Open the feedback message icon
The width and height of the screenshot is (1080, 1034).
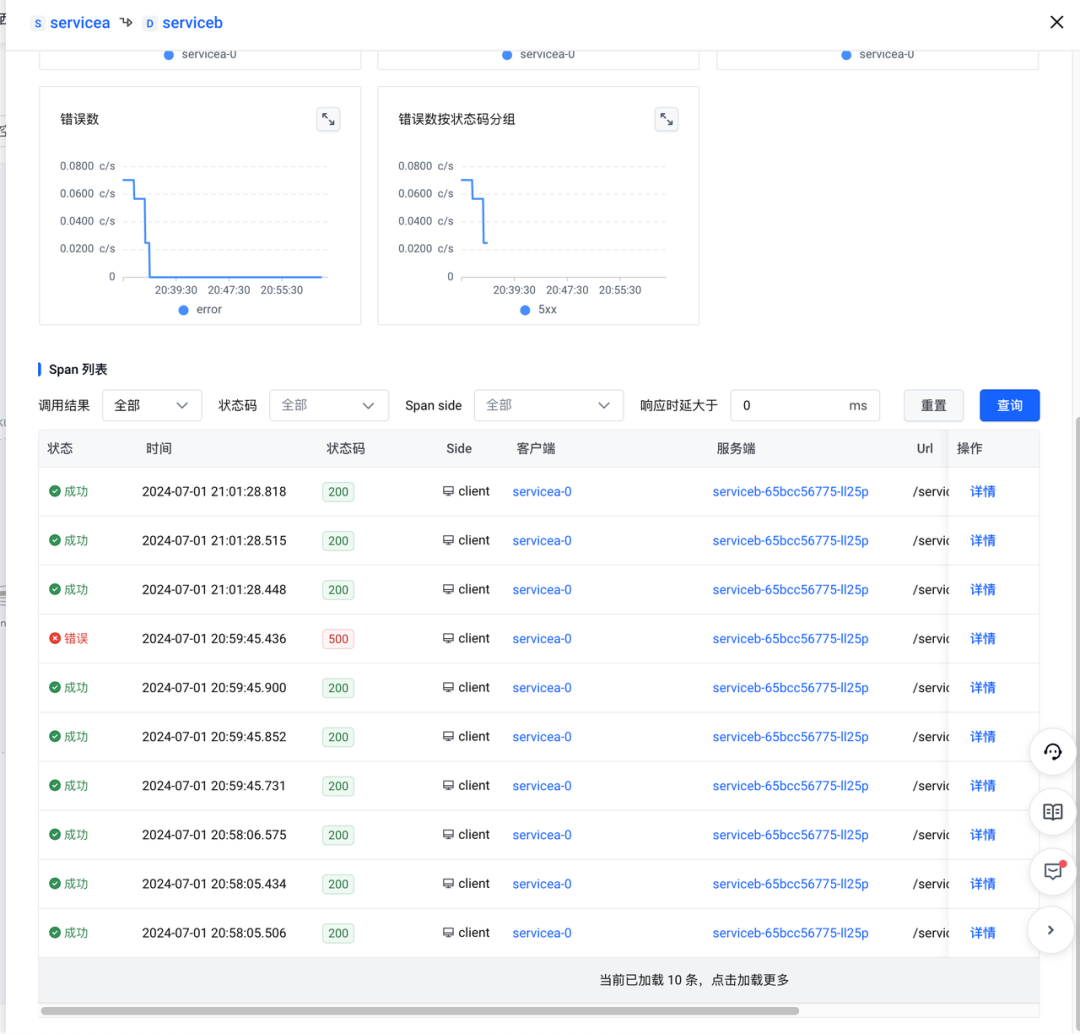click(1052, 871)
